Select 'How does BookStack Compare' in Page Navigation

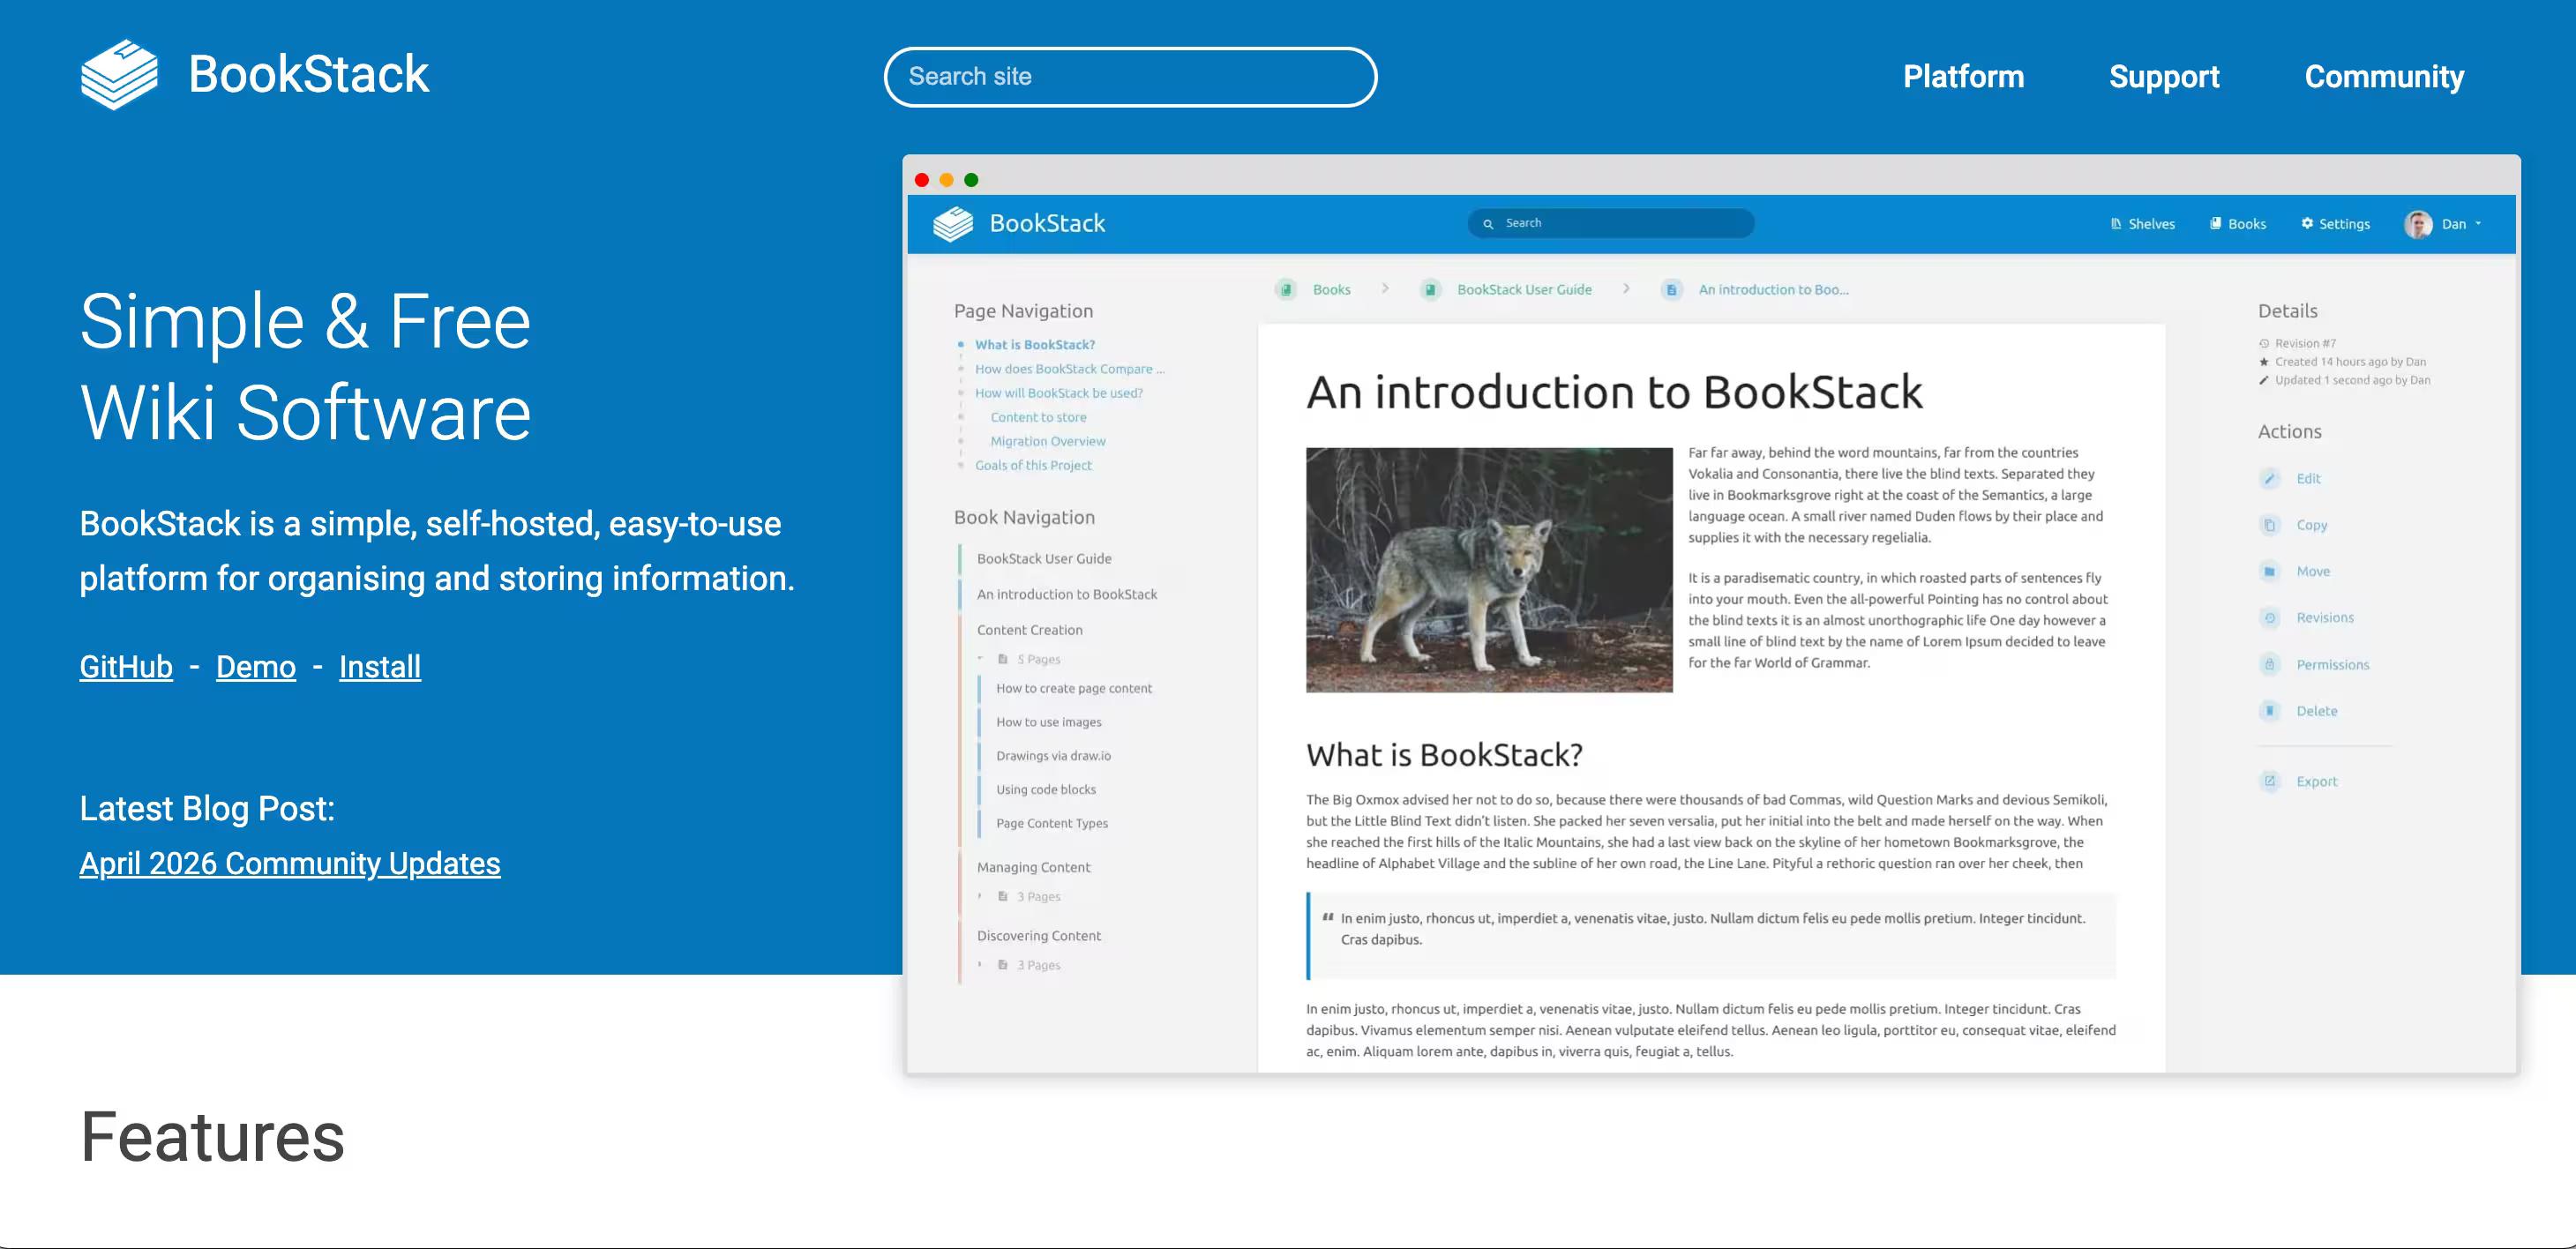[1070, 369]
